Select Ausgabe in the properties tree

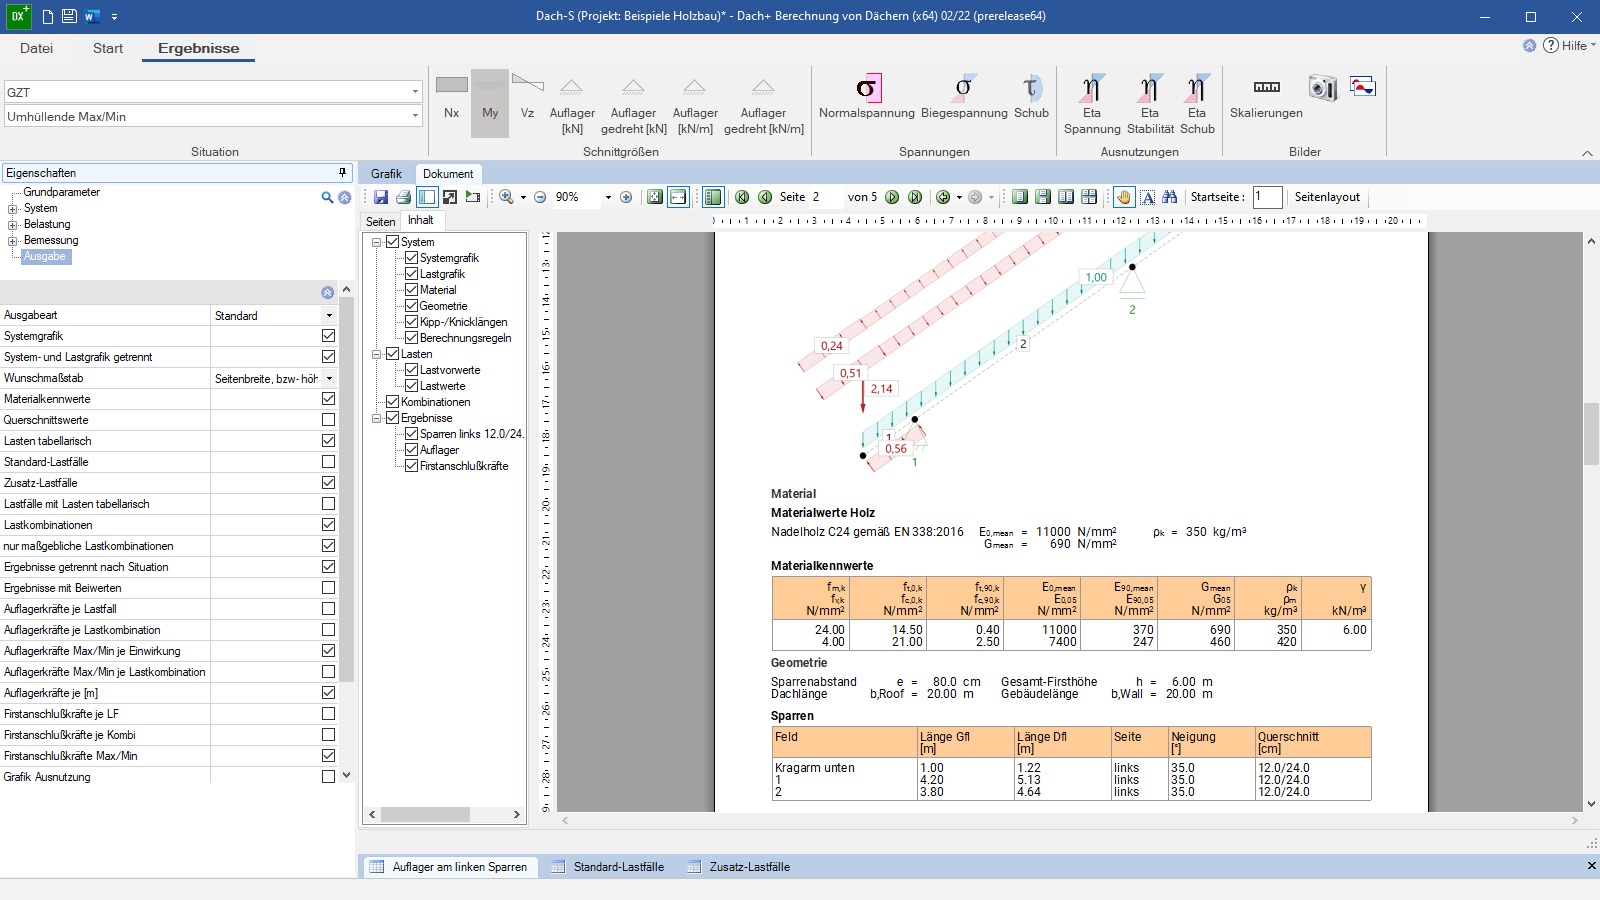click(45, 257)
